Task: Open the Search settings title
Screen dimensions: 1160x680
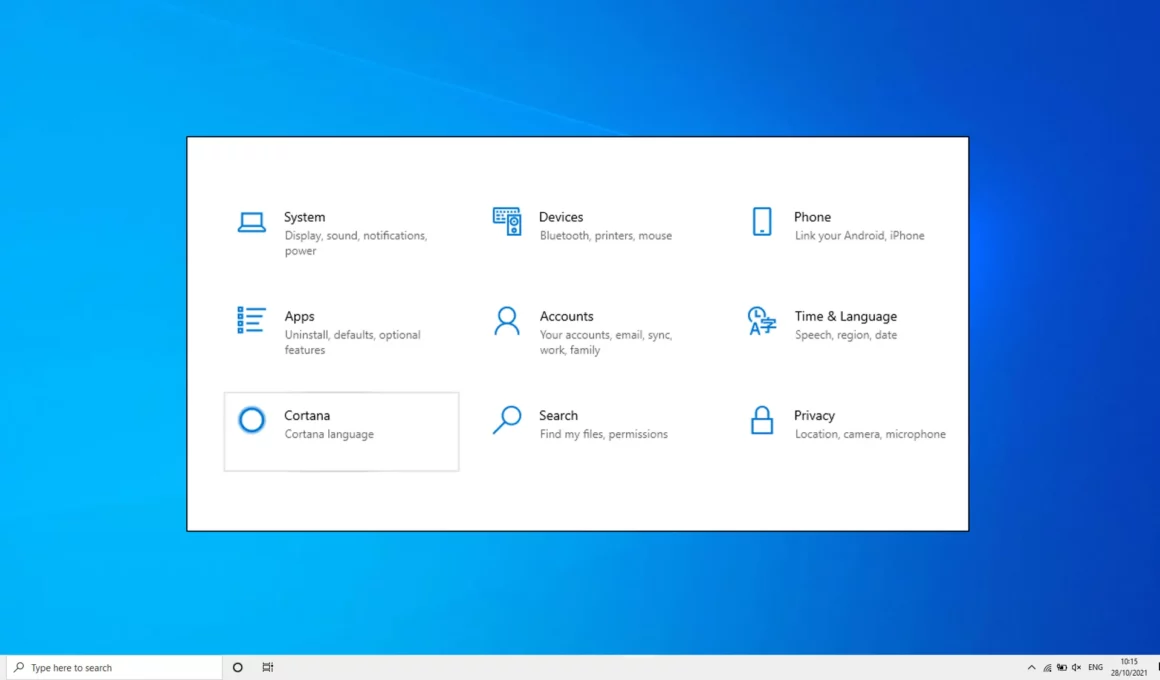Action: click(x=559, y=415)
